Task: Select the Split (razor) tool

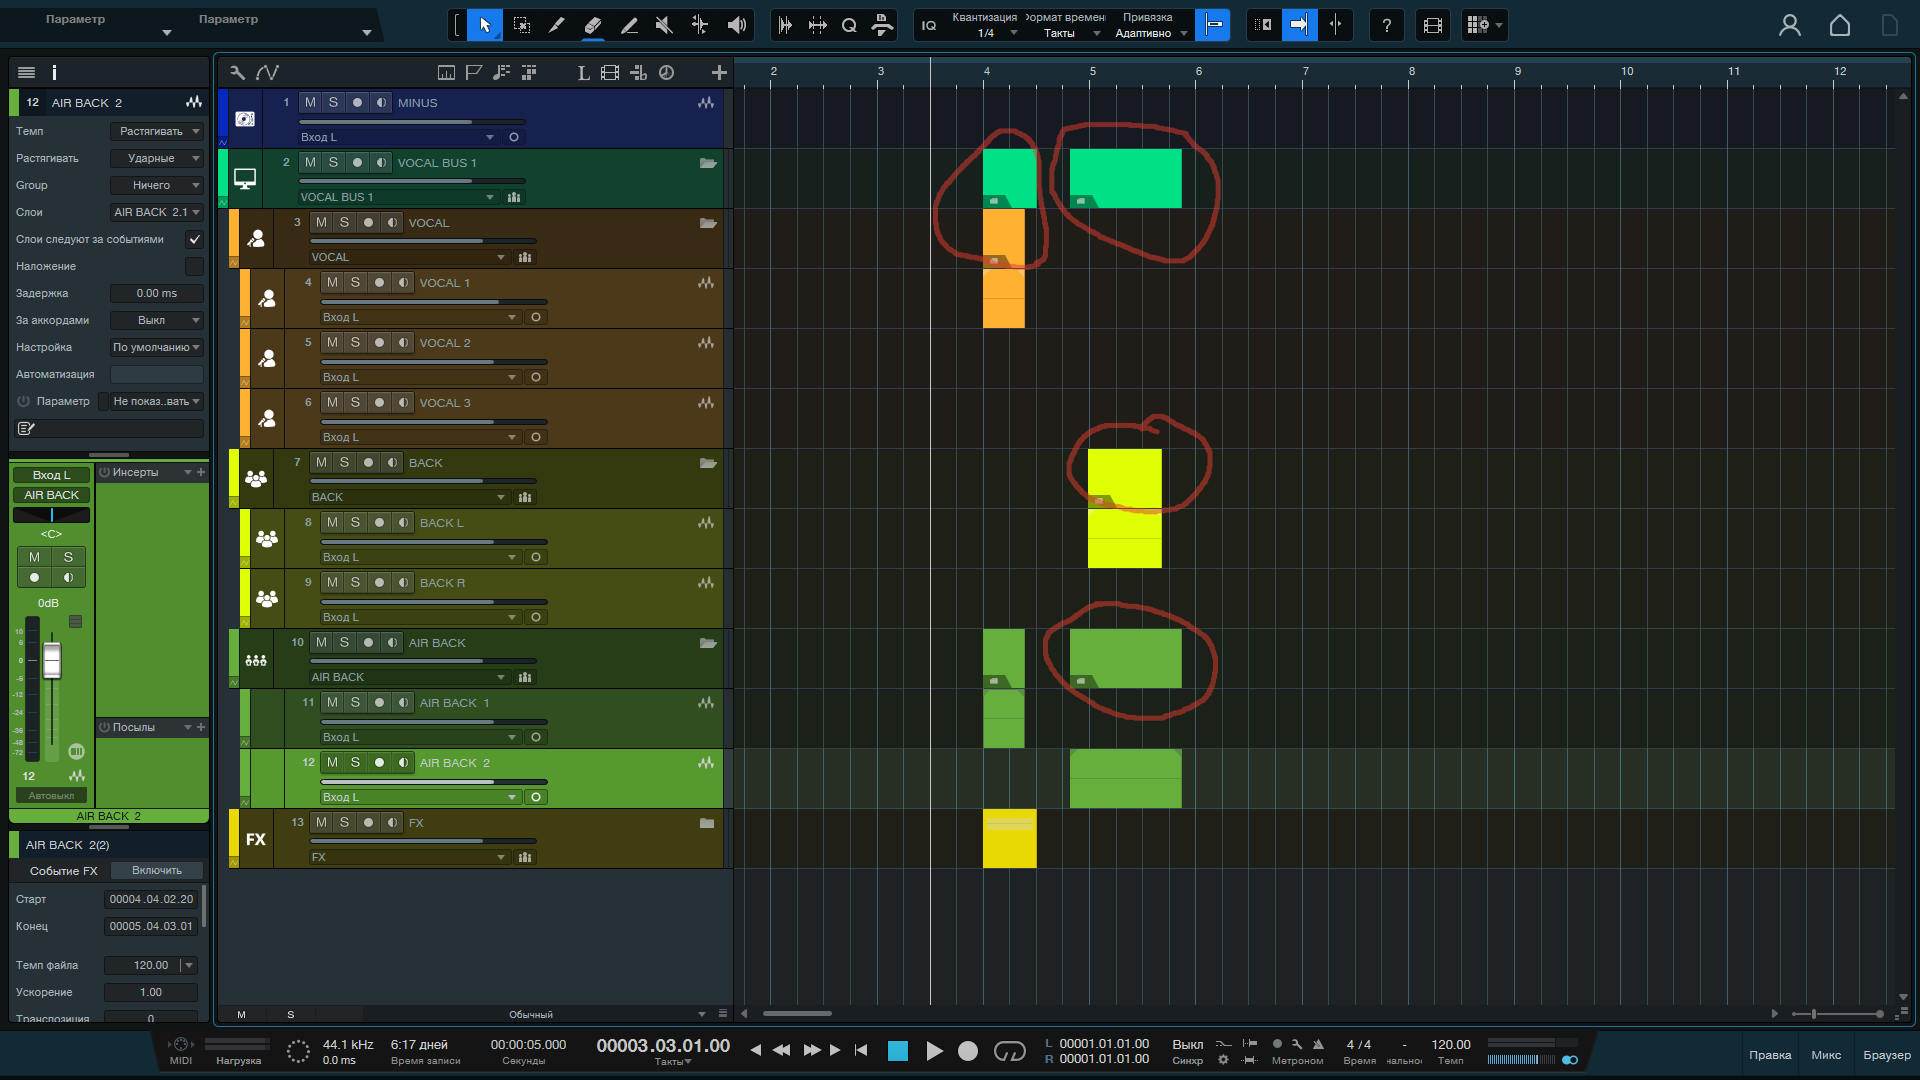Action: [x=557, y=25]
